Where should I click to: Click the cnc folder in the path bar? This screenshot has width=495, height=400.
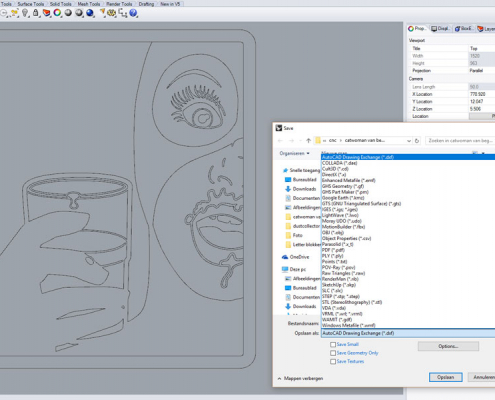coord(333,141)
